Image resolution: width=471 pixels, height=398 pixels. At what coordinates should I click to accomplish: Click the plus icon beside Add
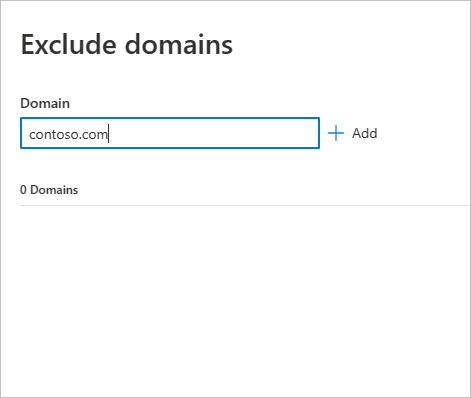point(336,133)
